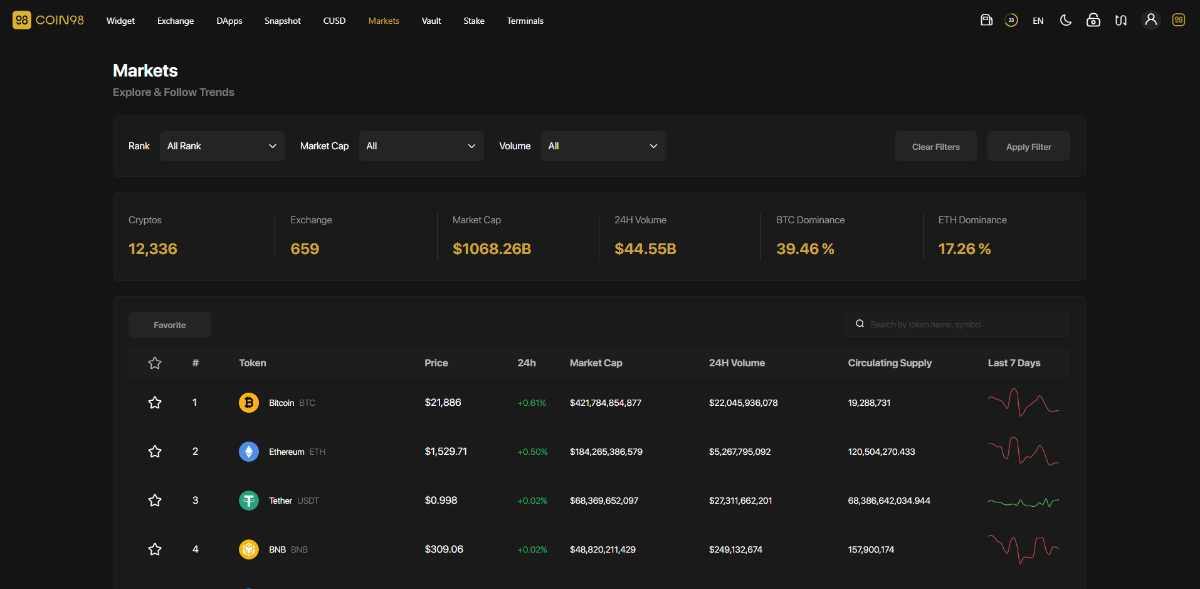
Task: Sort by Market Cap column header
Action: click(596, 363)
